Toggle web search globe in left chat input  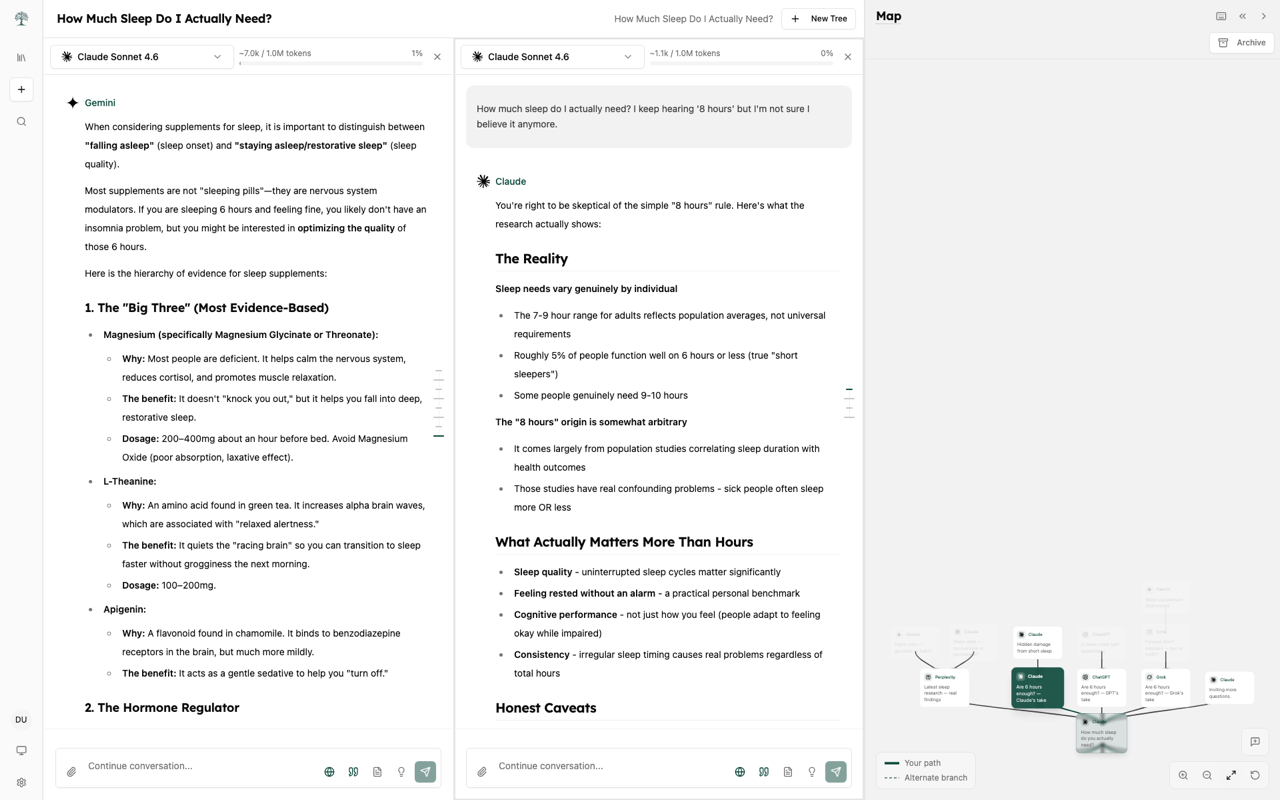(329, 772)
